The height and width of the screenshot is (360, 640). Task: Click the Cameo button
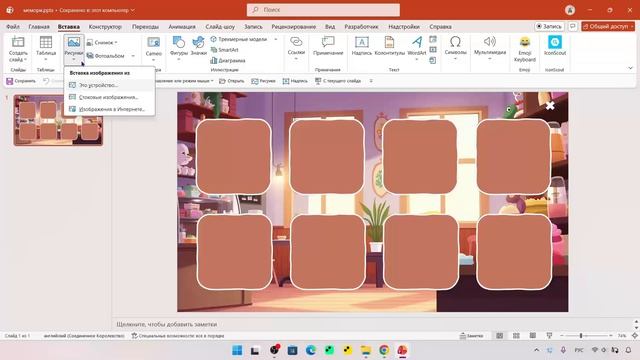pos(153,49)
